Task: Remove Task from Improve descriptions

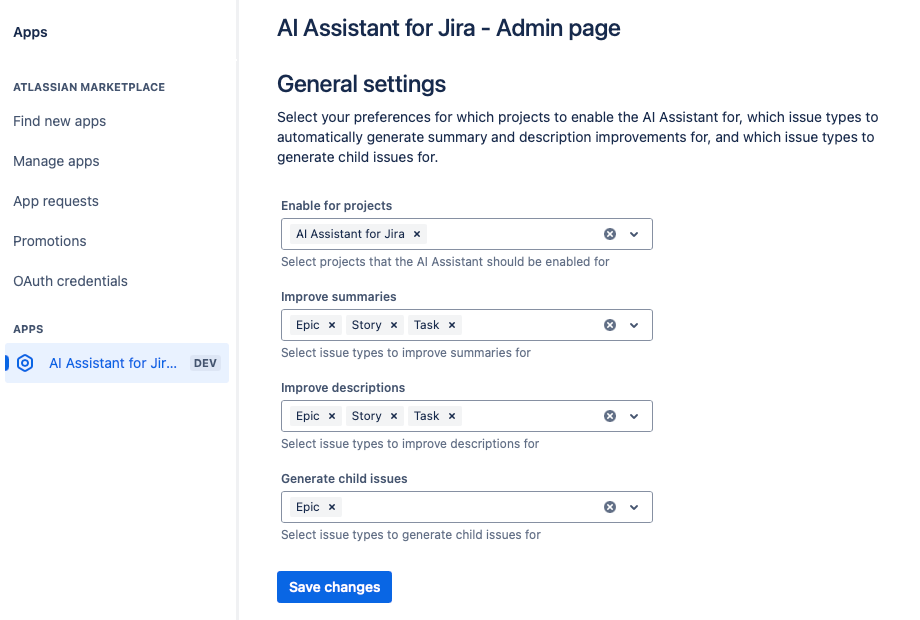Action: [x=452, y=416]
